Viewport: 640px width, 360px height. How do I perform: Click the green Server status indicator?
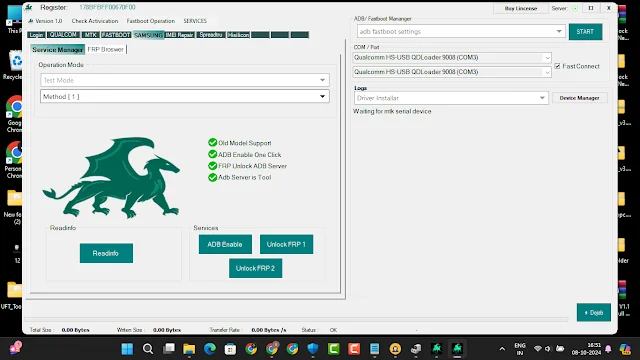[x=575, y=8]
